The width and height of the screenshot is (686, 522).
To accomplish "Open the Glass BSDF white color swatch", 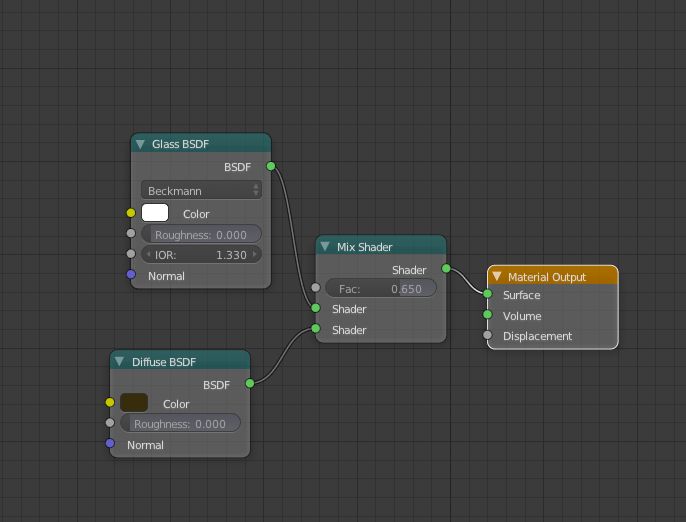I will click(x=155, y=213).
